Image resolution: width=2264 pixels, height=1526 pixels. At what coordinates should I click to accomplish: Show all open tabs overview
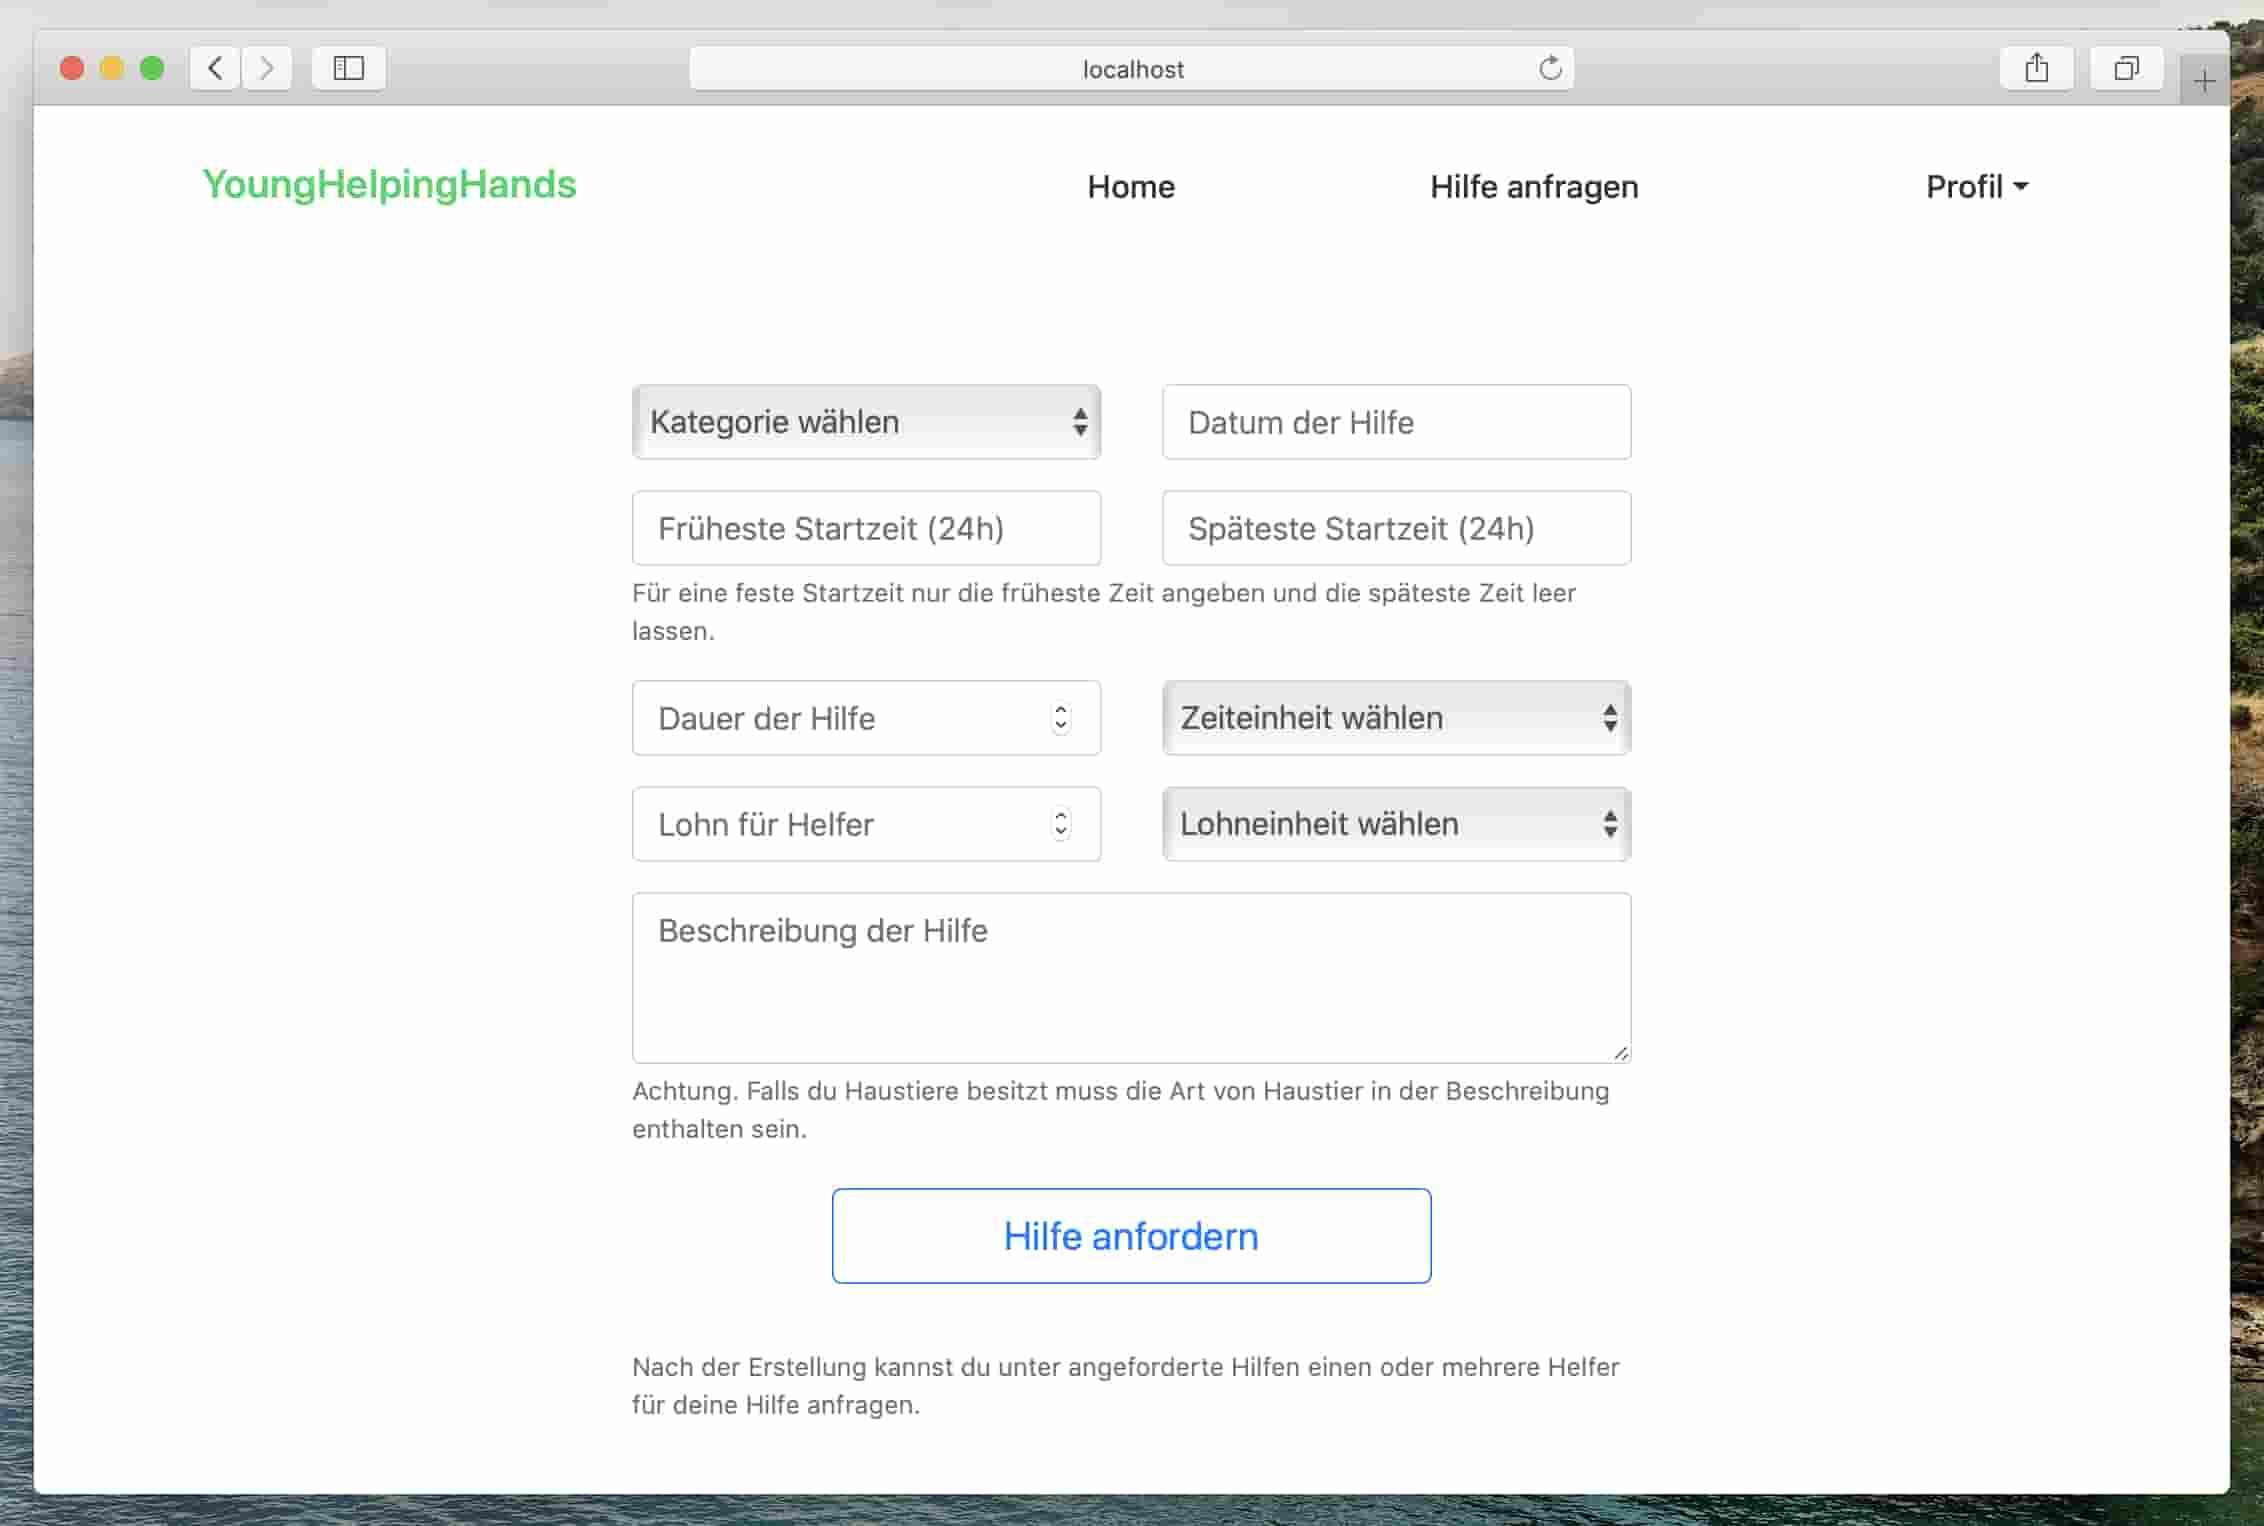tap(2126, 68)
